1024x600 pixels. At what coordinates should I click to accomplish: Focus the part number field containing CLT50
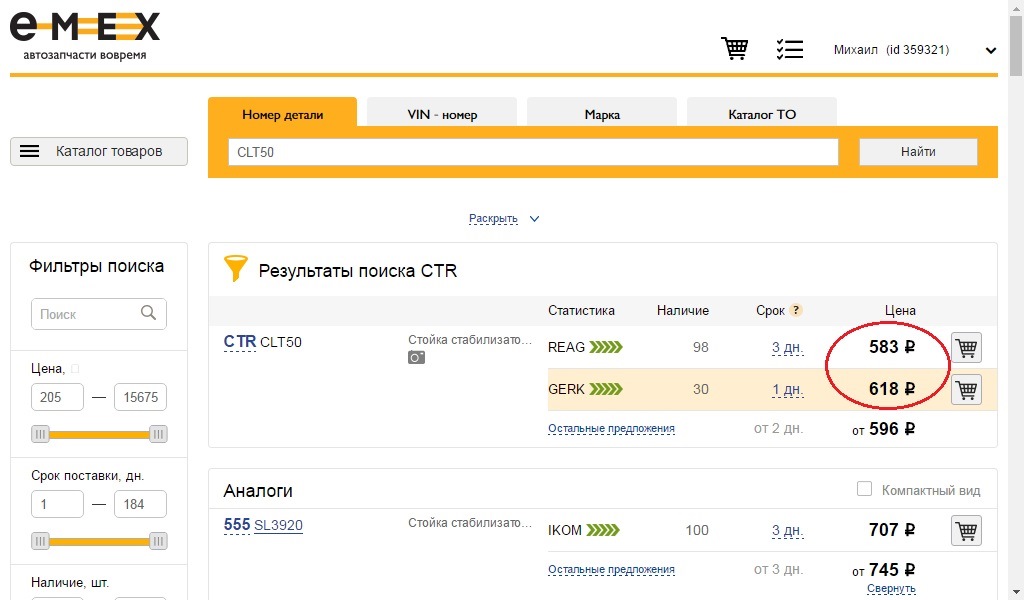click(x=533, y=152)
